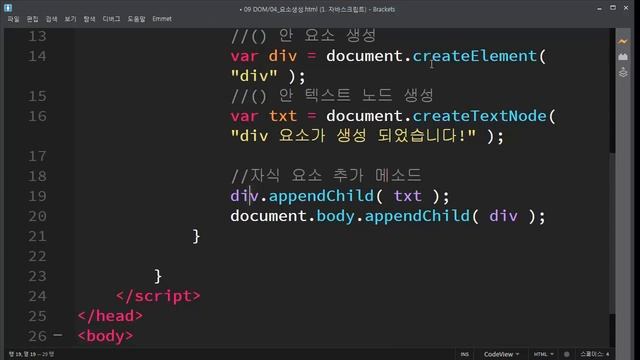Click the txt argument on line 19
The height and width of the screenshot is (360, 640).
407,196
